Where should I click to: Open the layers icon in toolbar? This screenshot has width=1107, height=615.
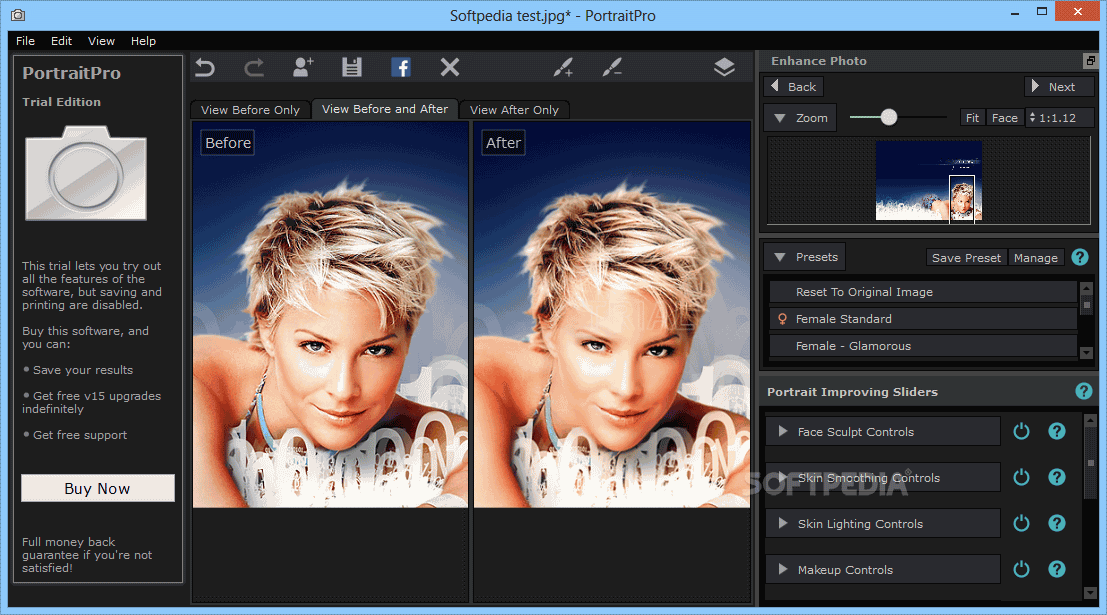click(x=724, y=67)
